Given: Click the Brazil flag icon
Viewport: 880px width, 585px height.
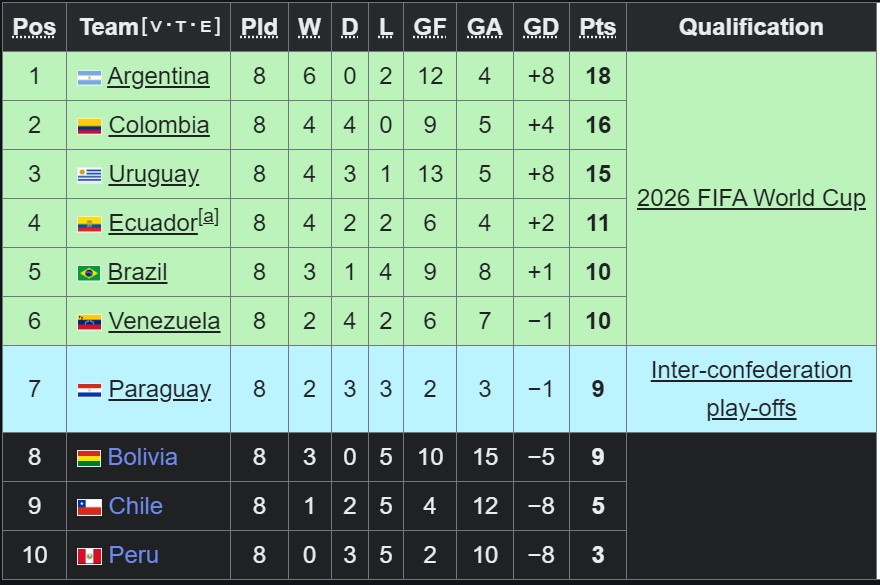Looking at the screenshot, I should pyautogui.click(x=89, y=273).
